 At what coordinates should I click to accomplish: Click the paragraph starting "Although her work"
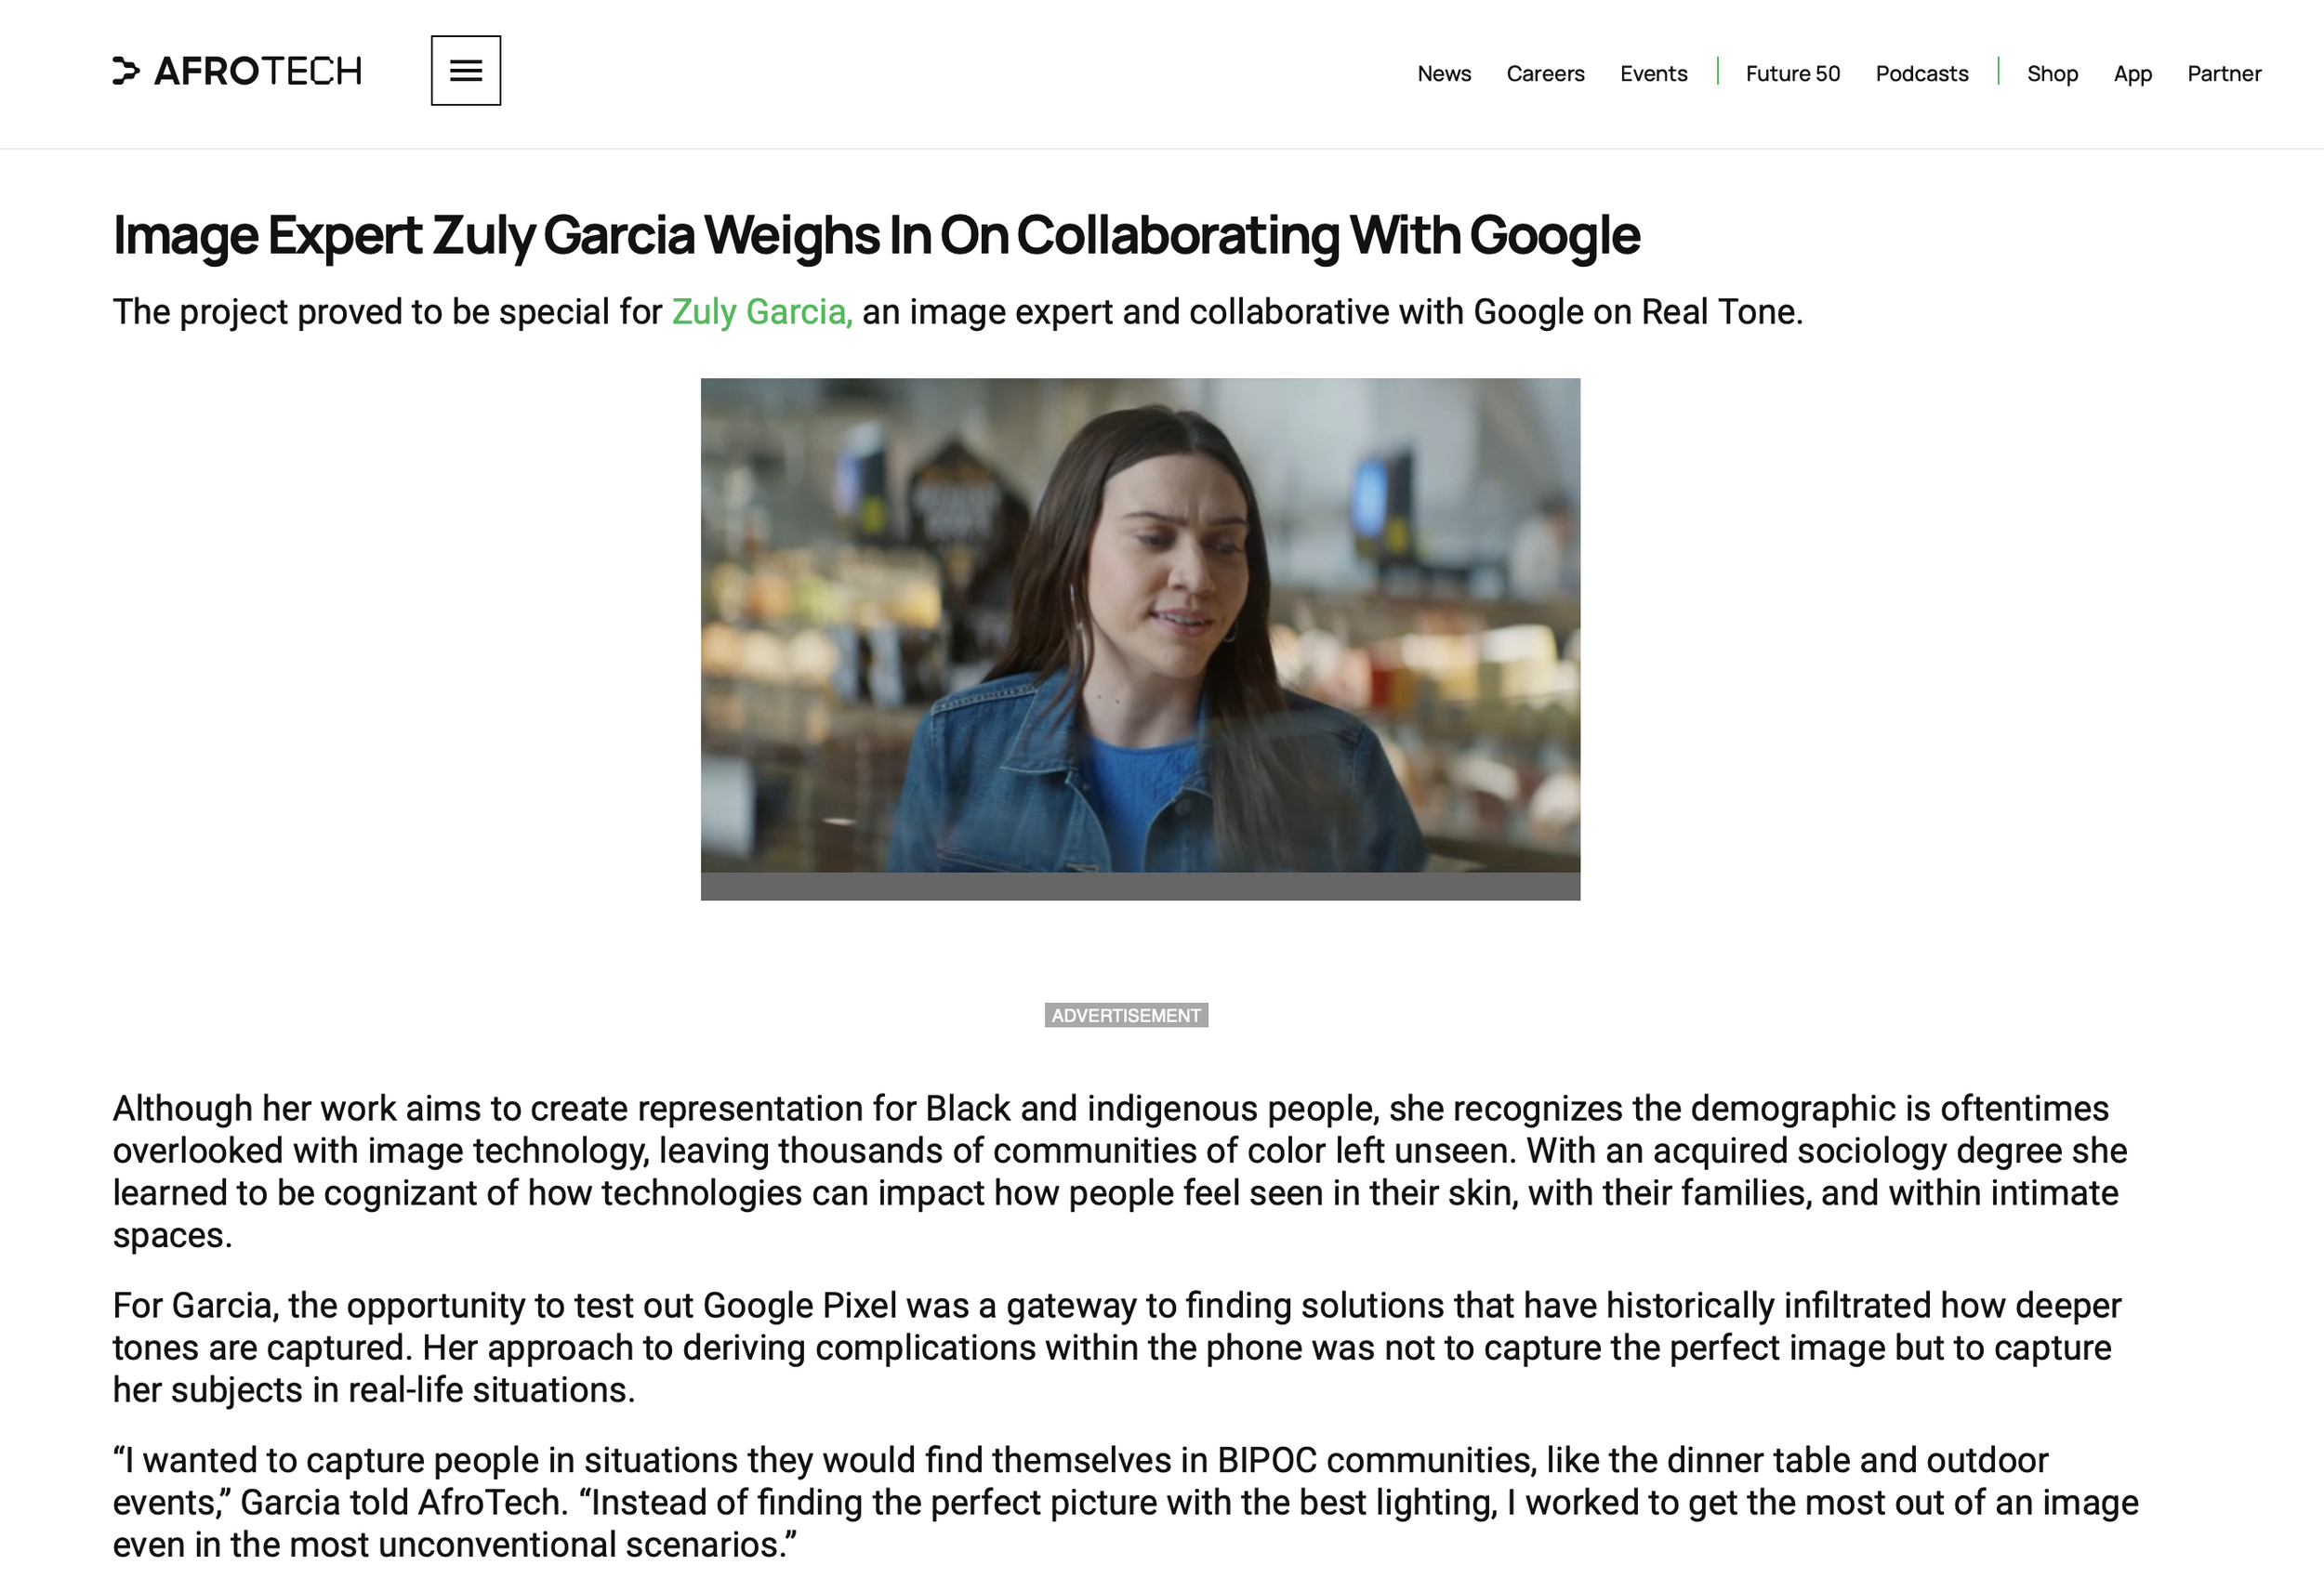coord(1120,1171)
